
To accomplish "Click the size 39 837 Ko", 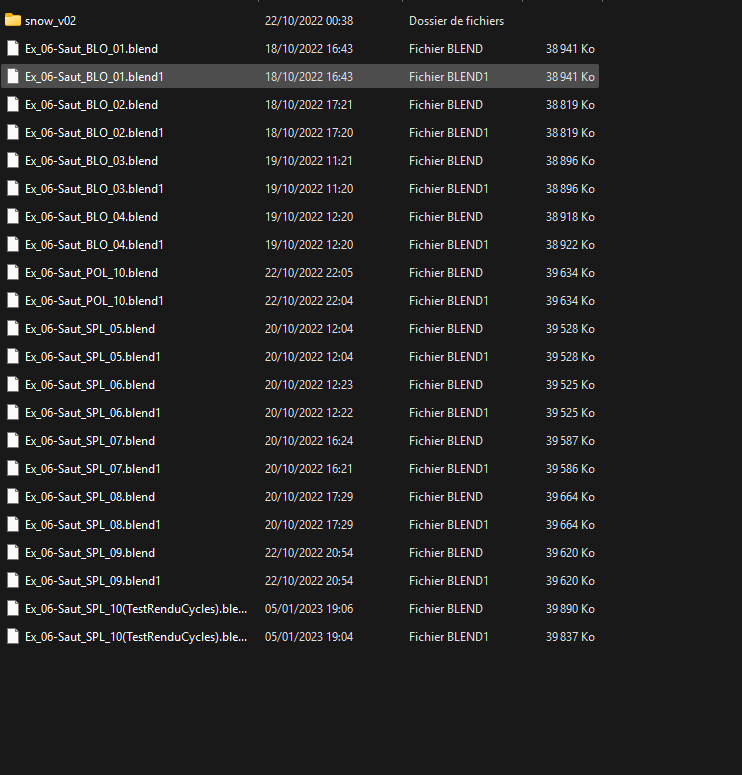I will click(570, 637).
